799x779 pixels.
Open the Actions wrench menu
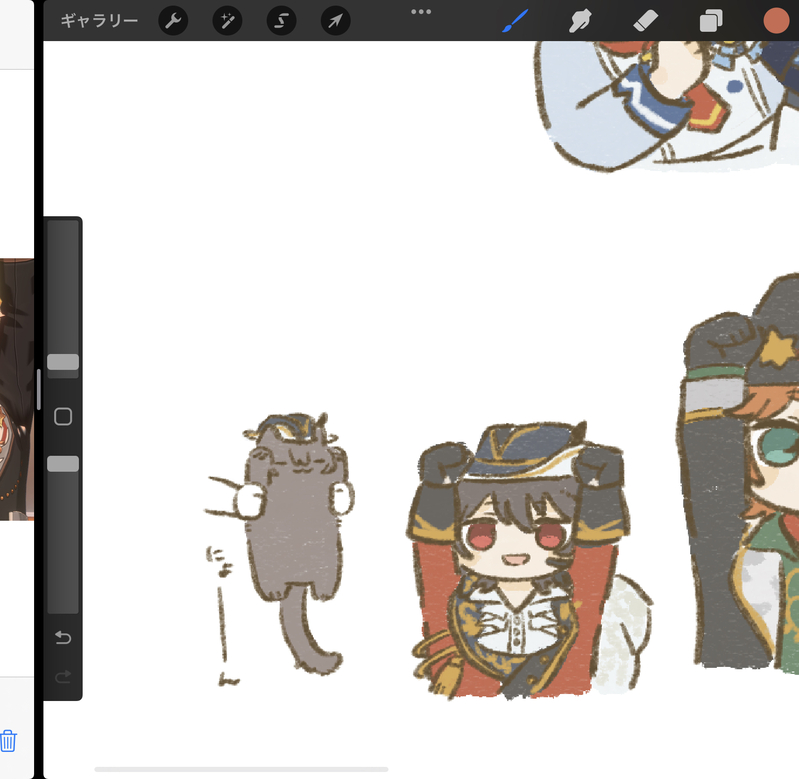pyautogui.click(x=173, y=21)
